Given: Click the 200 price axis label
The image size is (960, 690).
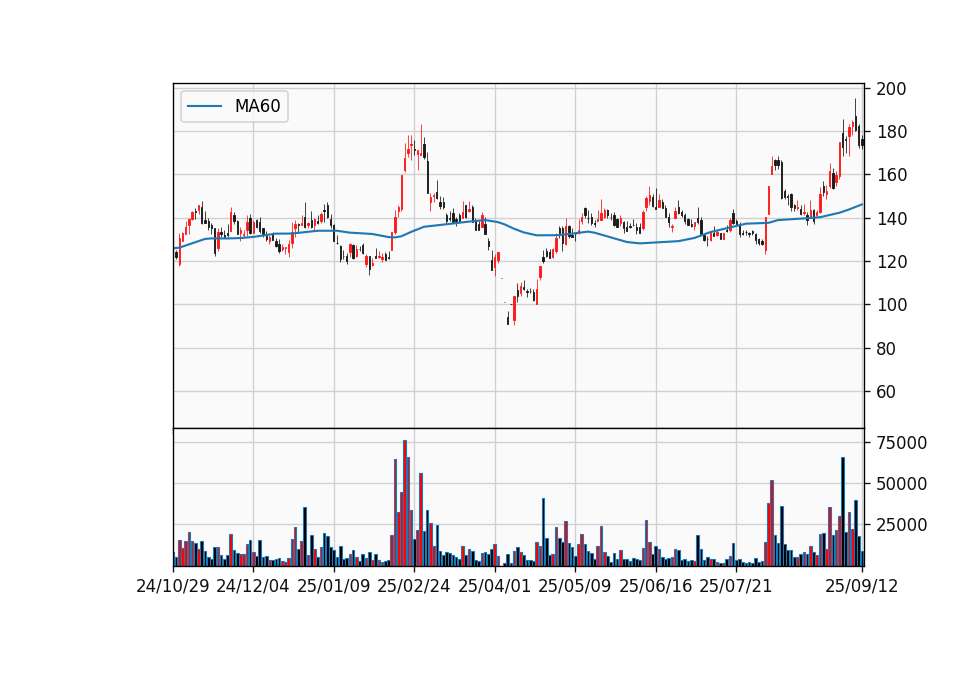Looking at the screenshot, I should (x=891, y=89).
